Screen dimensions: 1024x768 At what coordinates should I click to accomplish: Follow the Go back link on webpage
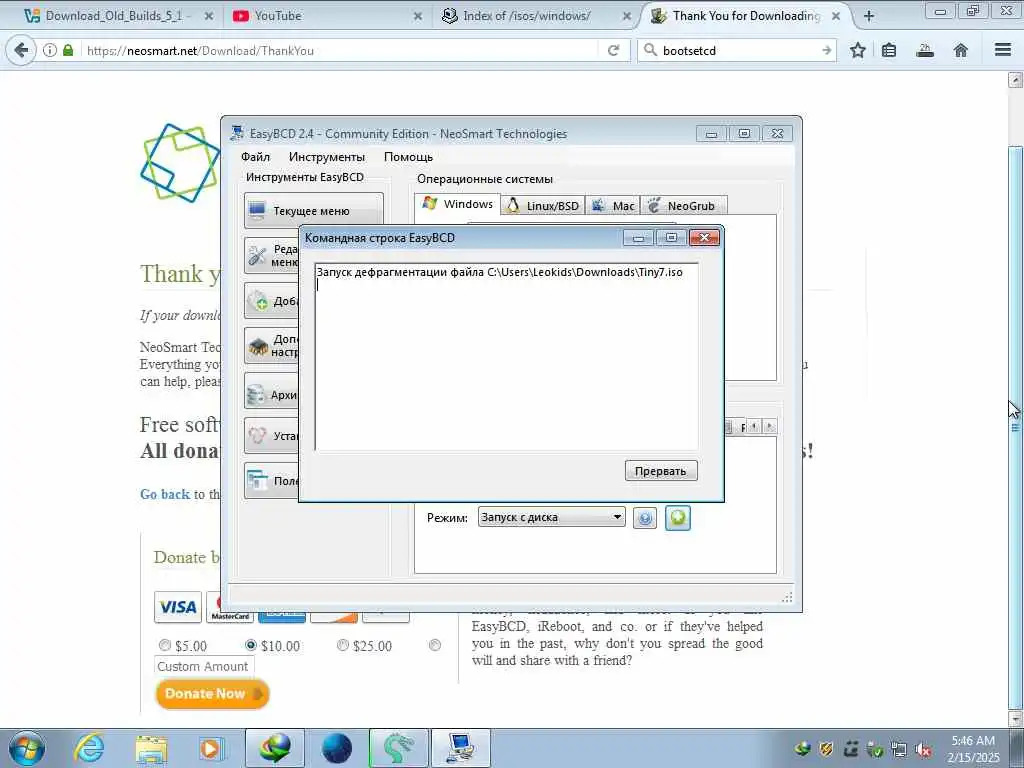point(165,494)
